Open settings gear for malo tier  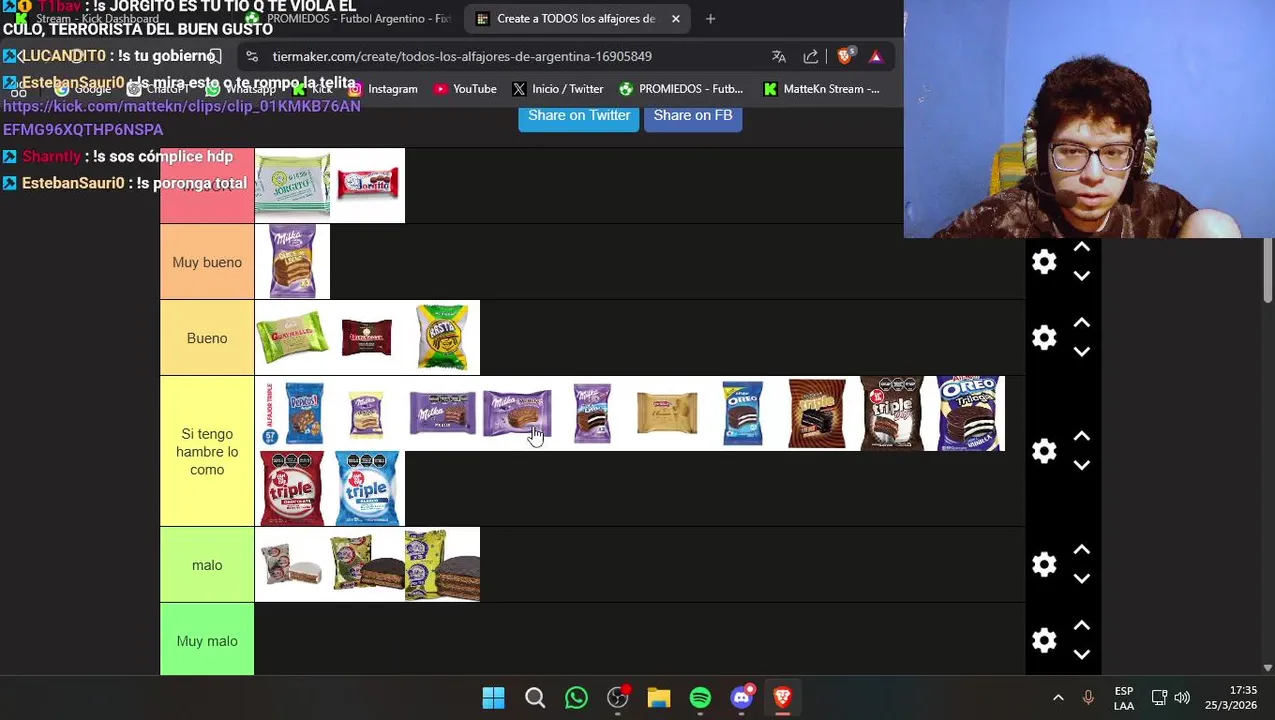(1044, 564)
